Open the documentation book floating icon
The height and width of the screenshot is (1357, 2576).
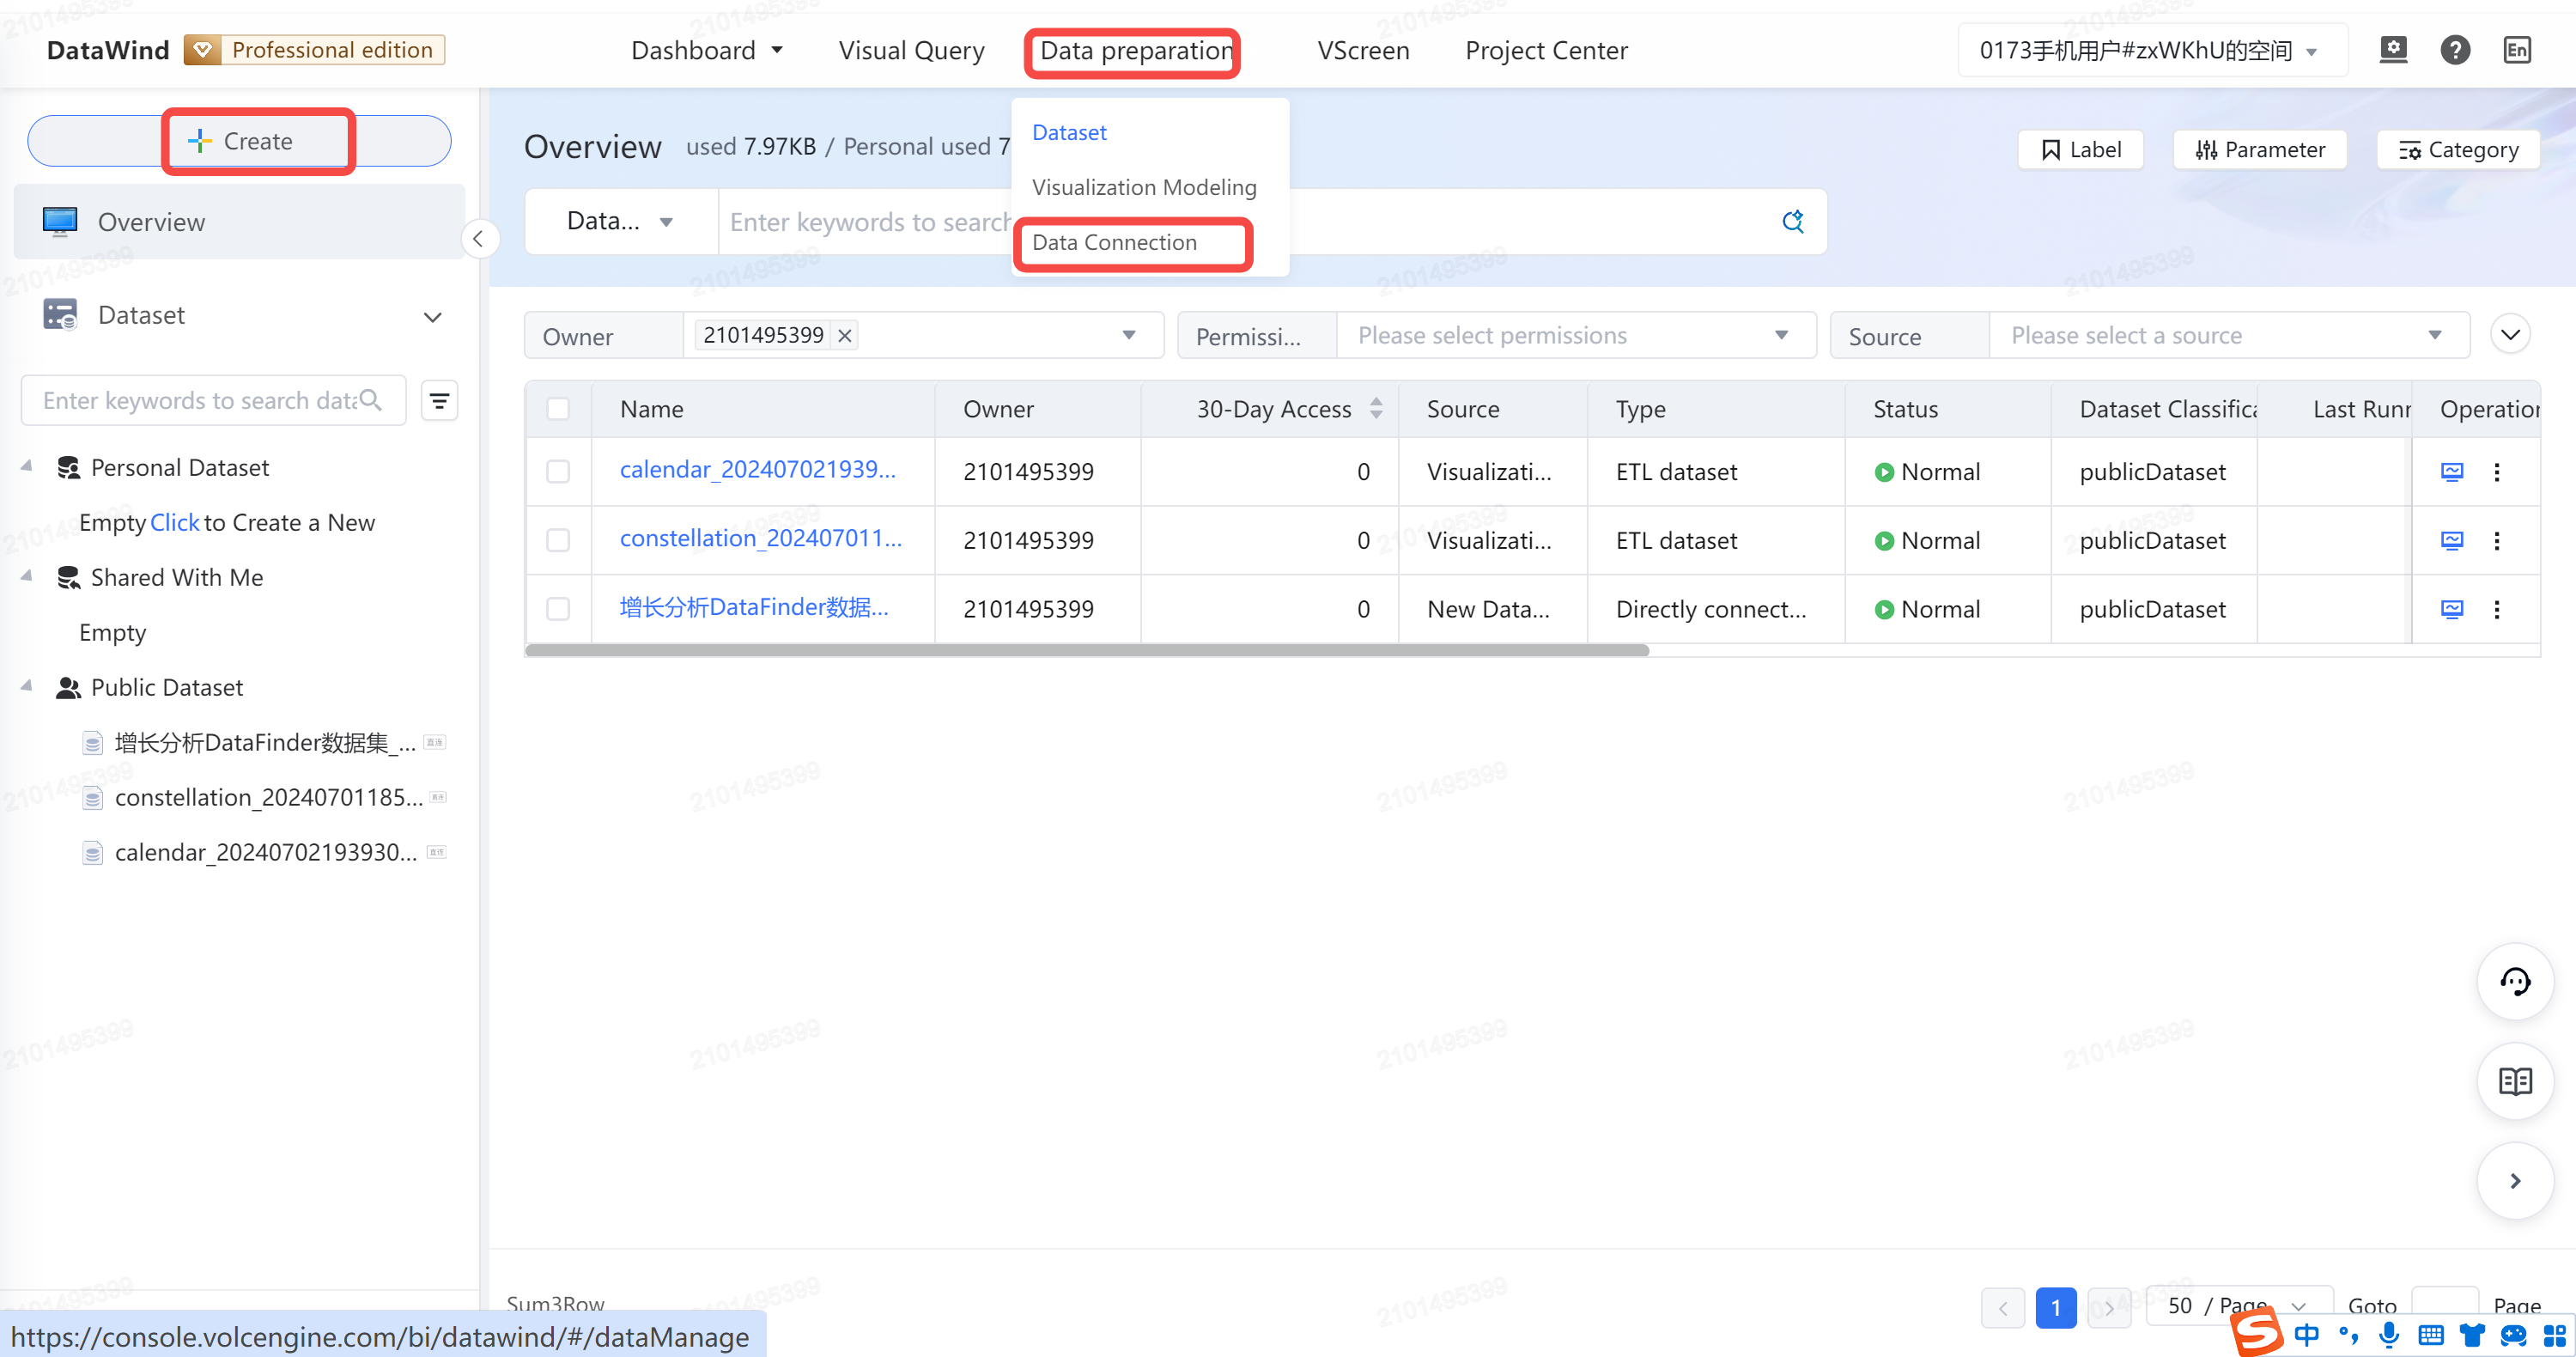[2514, 1081]
